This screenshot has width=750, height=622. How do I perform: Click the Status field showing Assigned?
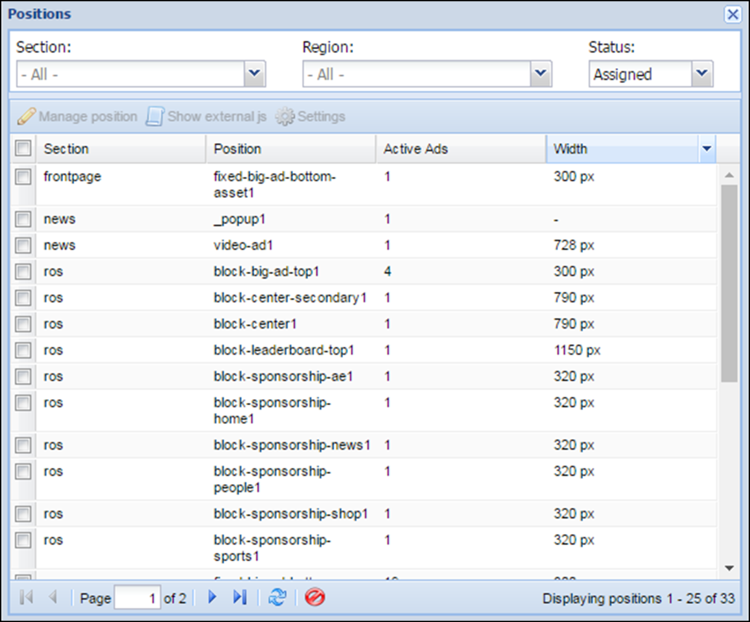point(640,74)
